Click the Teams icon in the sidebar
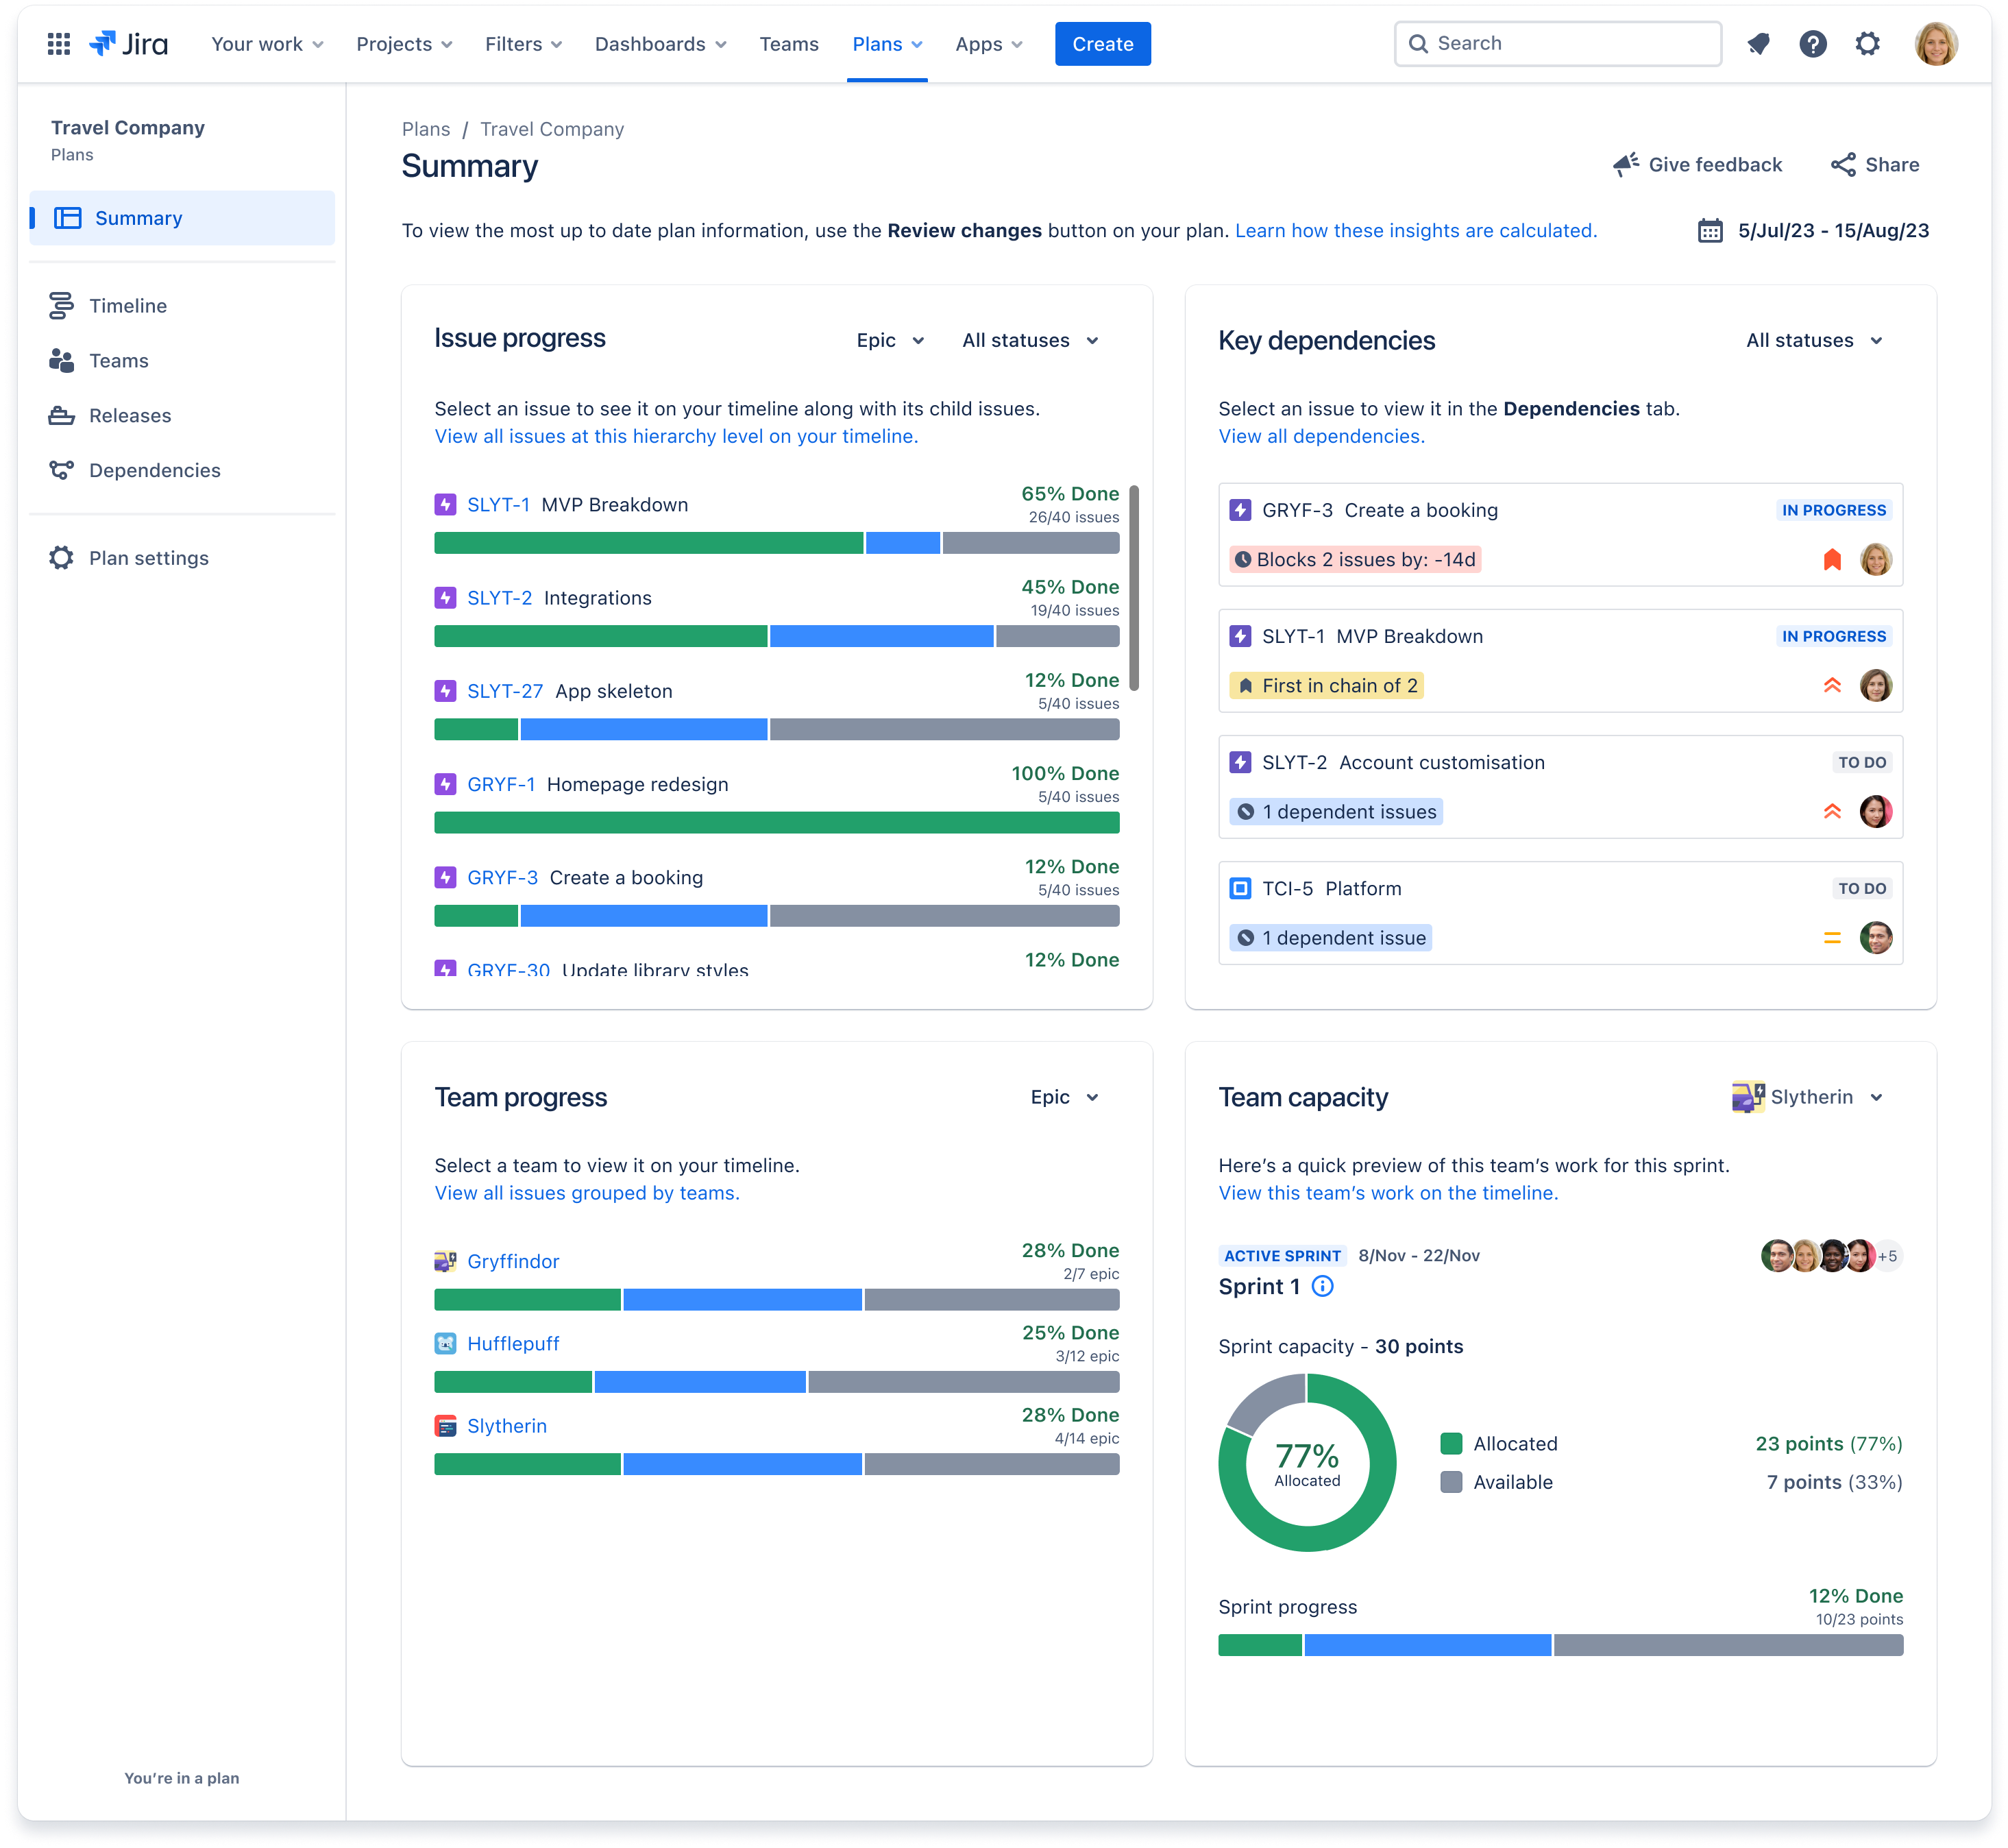The height and width of the screenshot is (1848, 2008). click(62, 360)
